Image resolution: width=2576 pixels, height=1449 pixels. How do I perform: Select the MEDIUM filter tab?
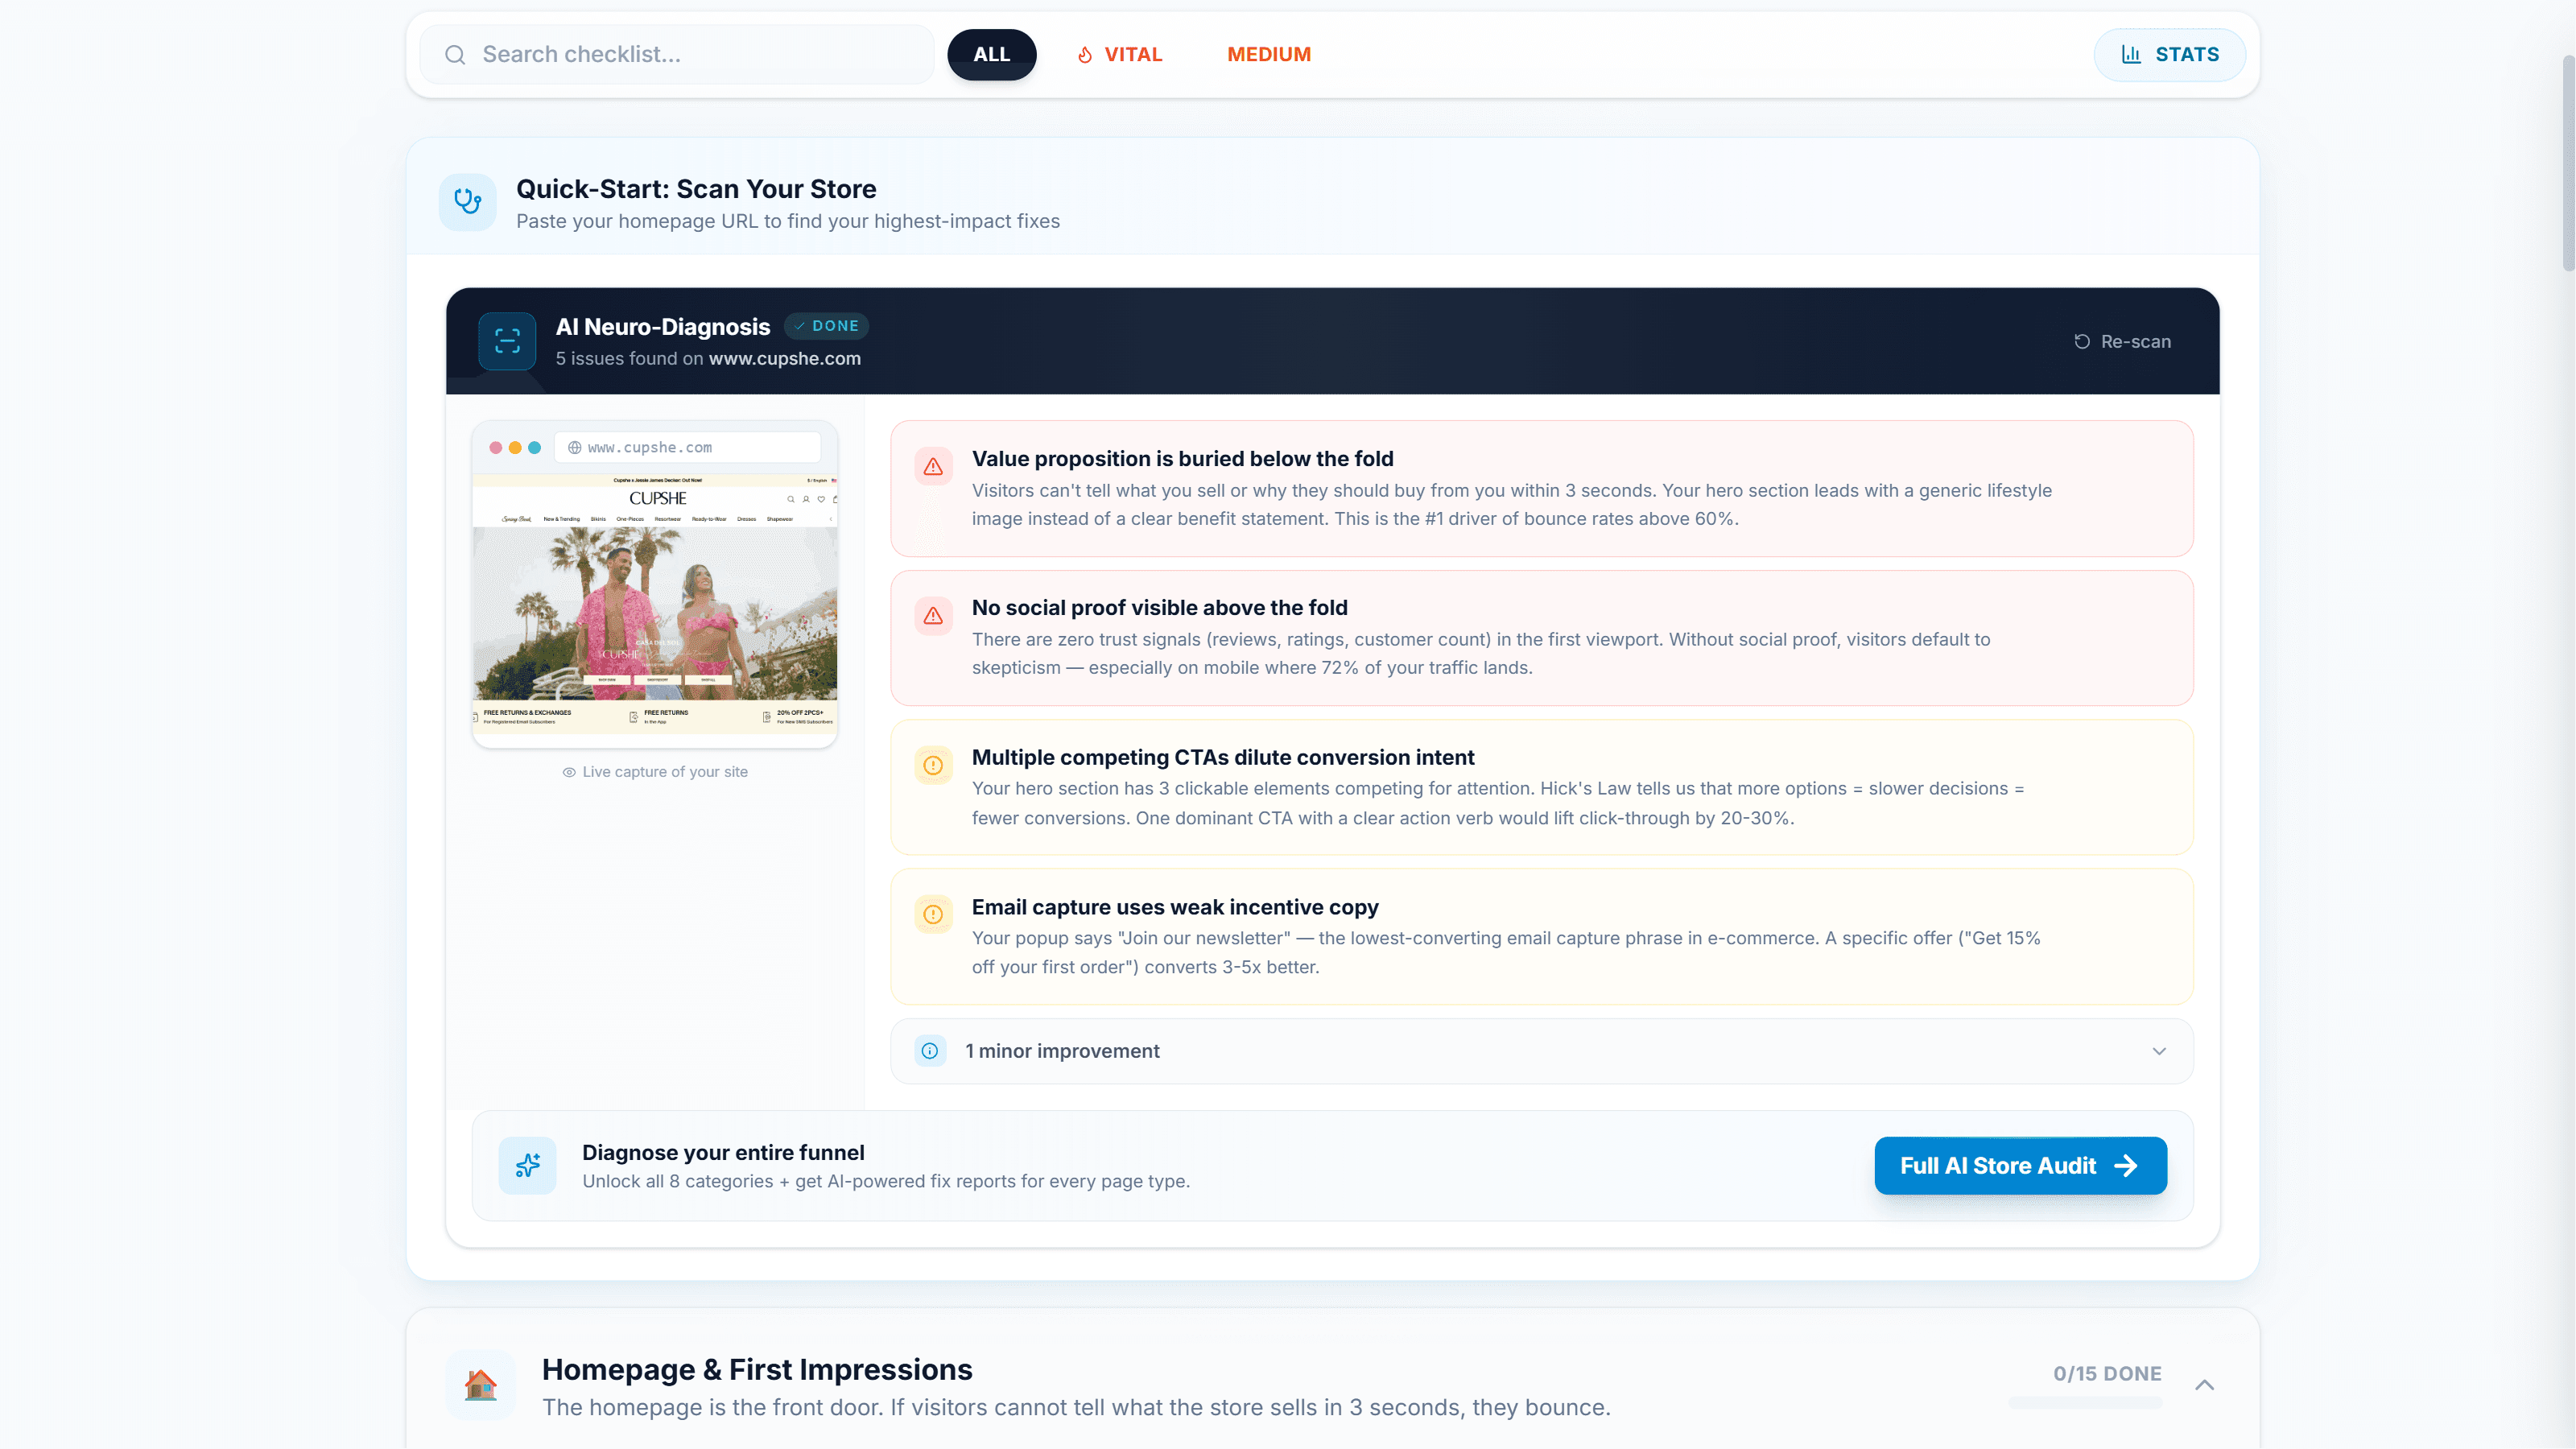1268,55
